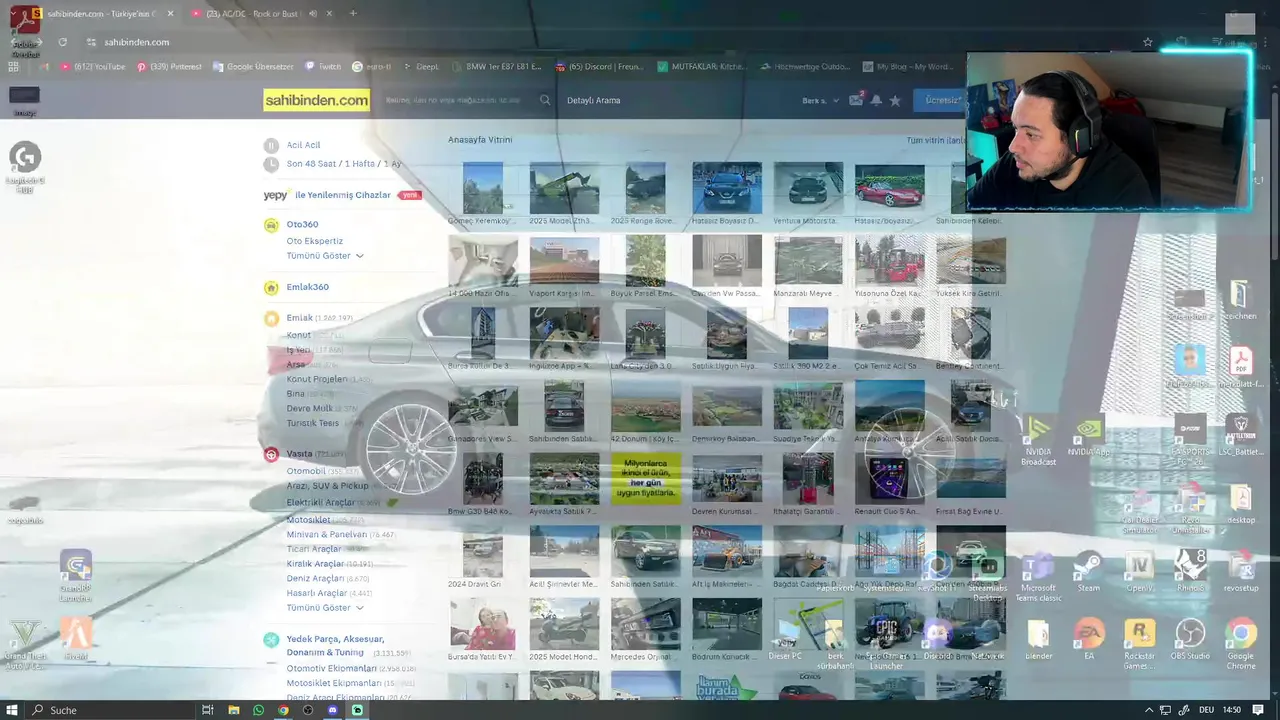Open a new browser tab with plus

353,13
